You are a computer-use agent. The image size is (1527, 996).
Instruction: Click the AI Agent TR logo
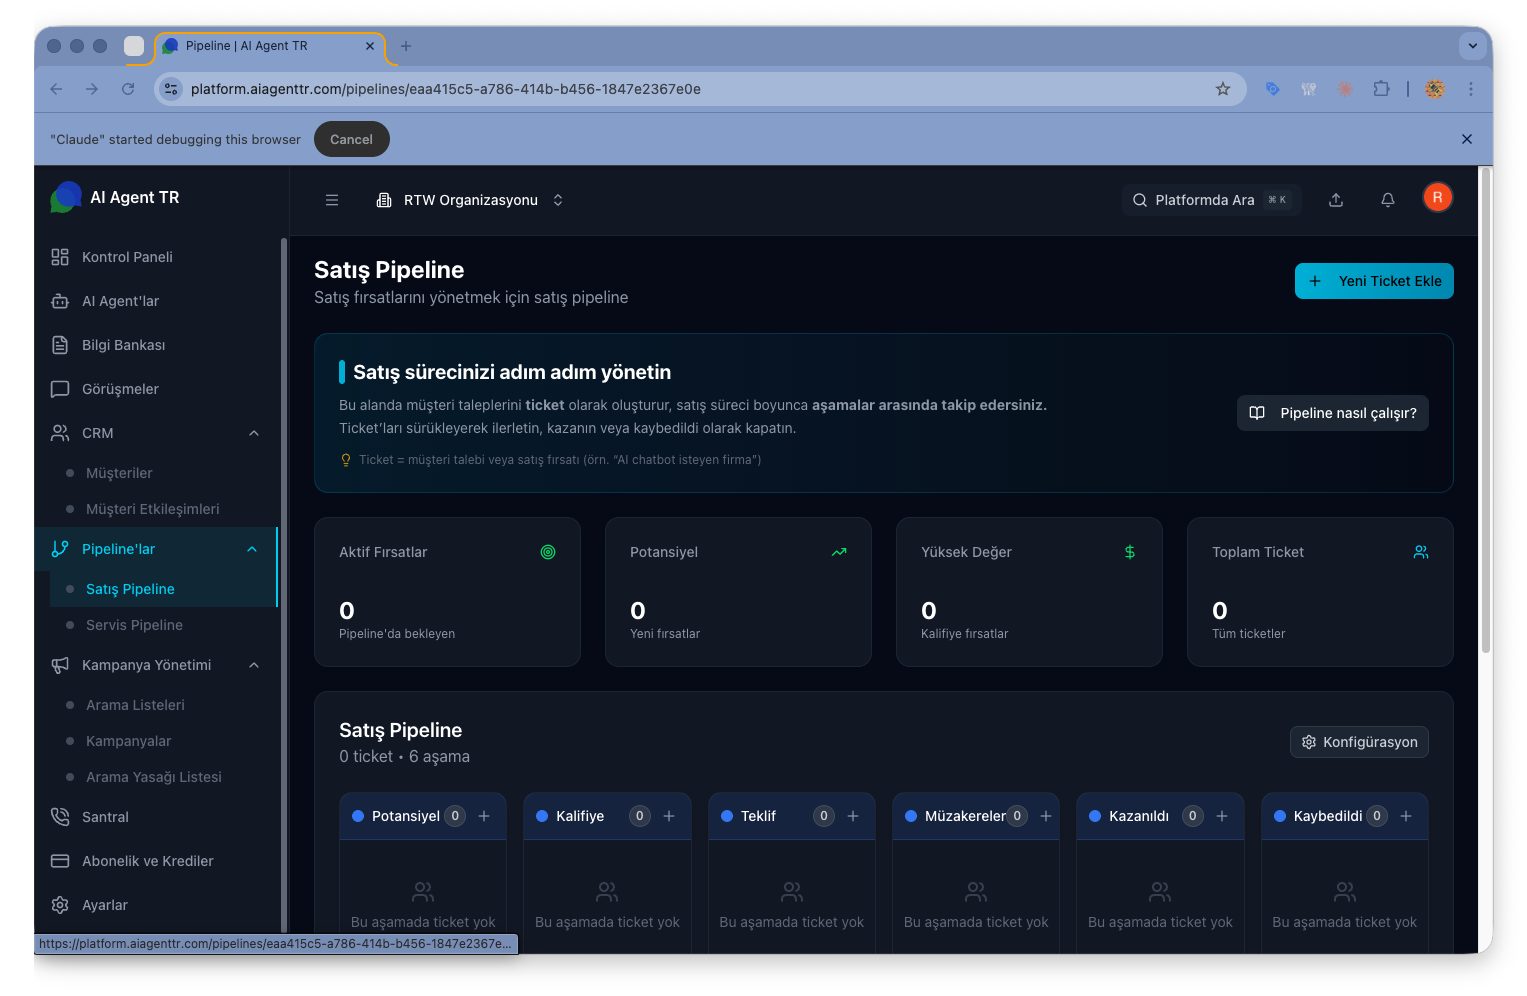[x=66, y=197]
